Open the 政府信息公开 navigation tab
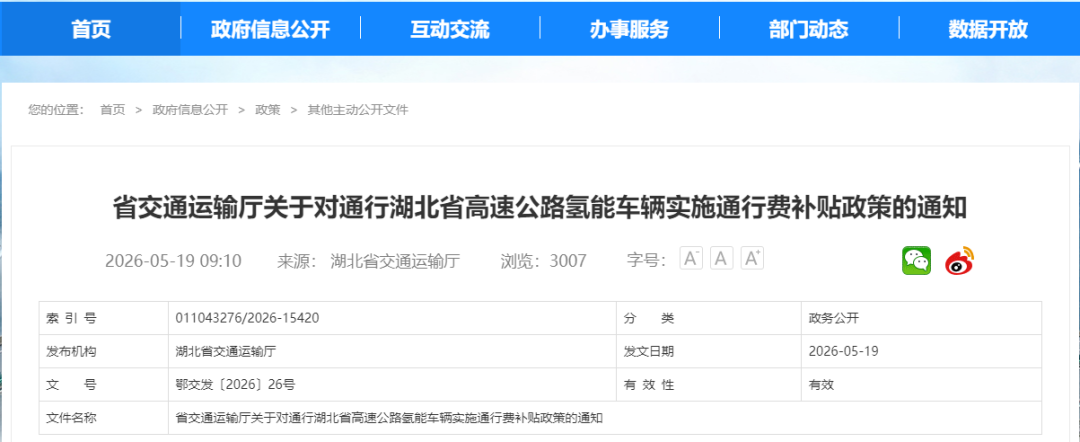The width and height of the screenshot is (1080, 442). 270,29
